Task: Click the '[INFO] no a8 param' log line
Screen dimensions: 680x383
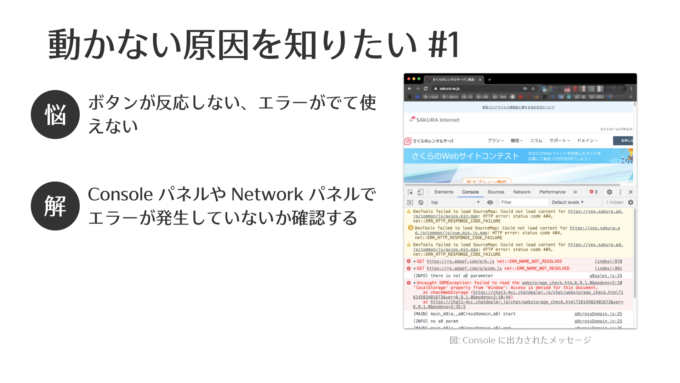Action: click(435, 321)
